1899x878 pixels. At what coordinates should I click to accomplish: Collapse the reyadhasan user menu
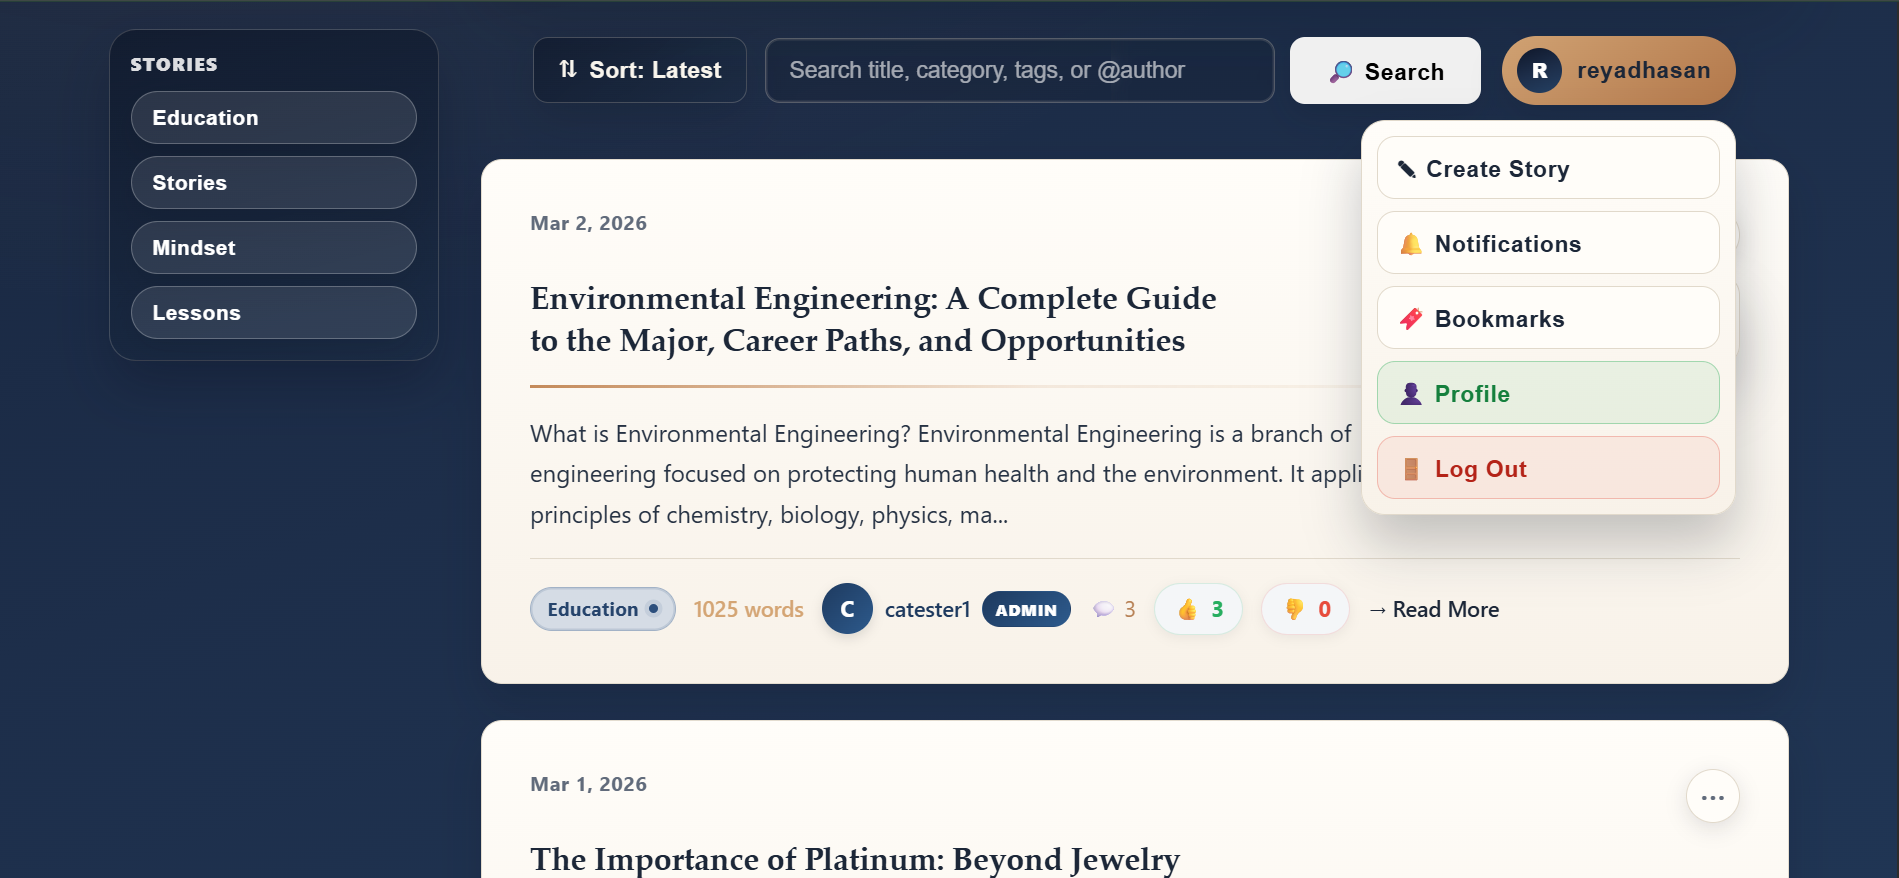coord(1618,70)
